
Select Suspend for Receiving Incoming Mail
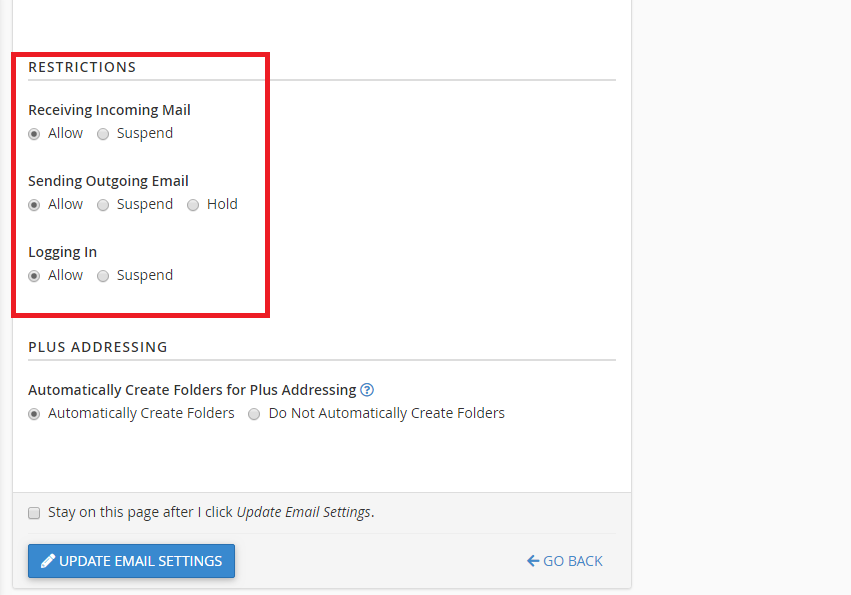point(103,134)
